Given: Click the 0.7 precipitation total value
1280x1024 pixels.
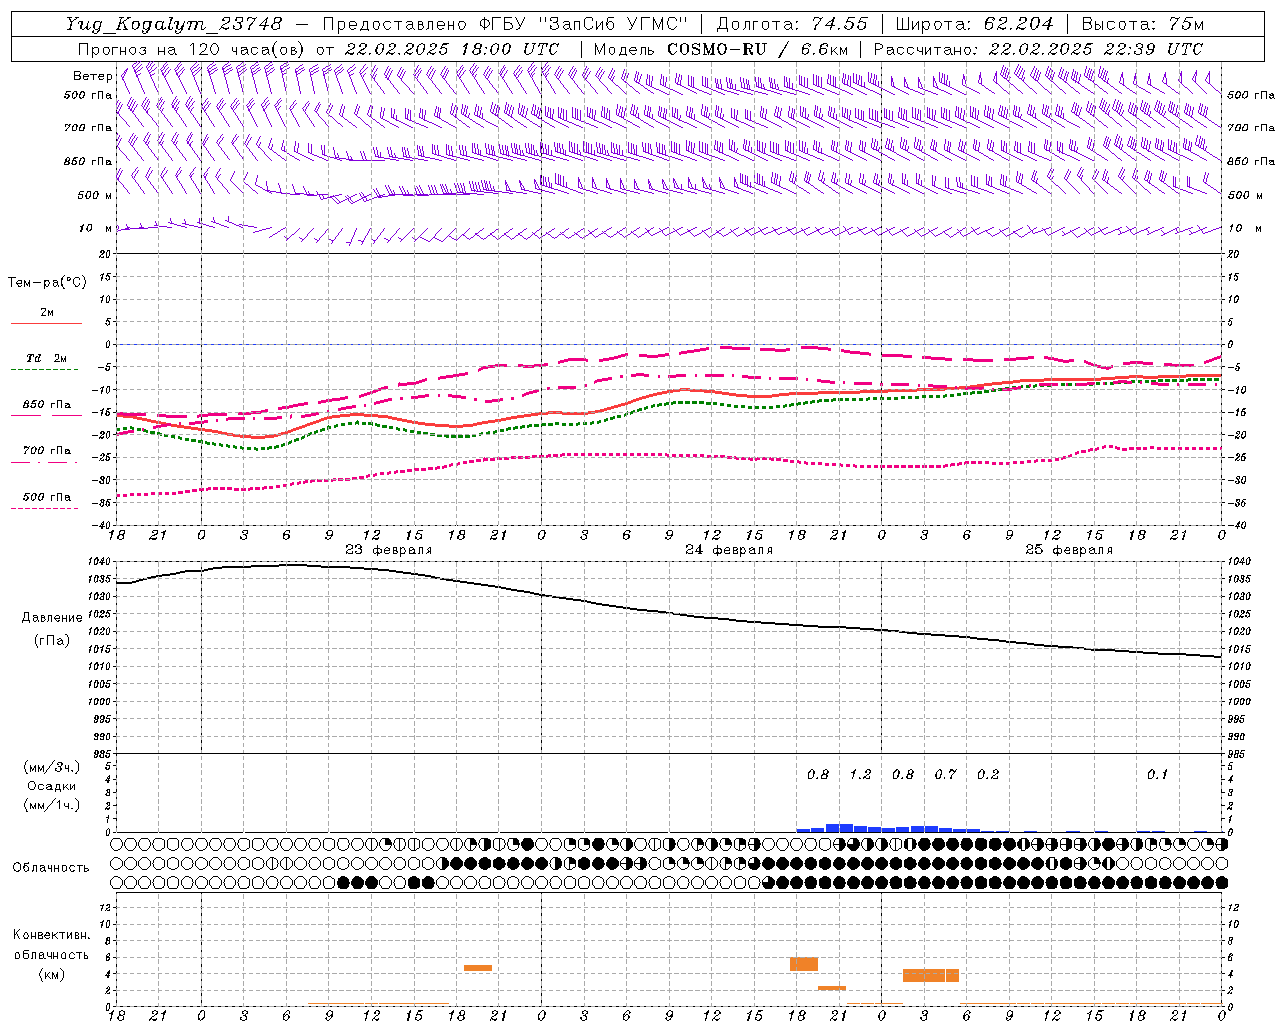Looking at the screenshot, I should (x=945, y=774).
